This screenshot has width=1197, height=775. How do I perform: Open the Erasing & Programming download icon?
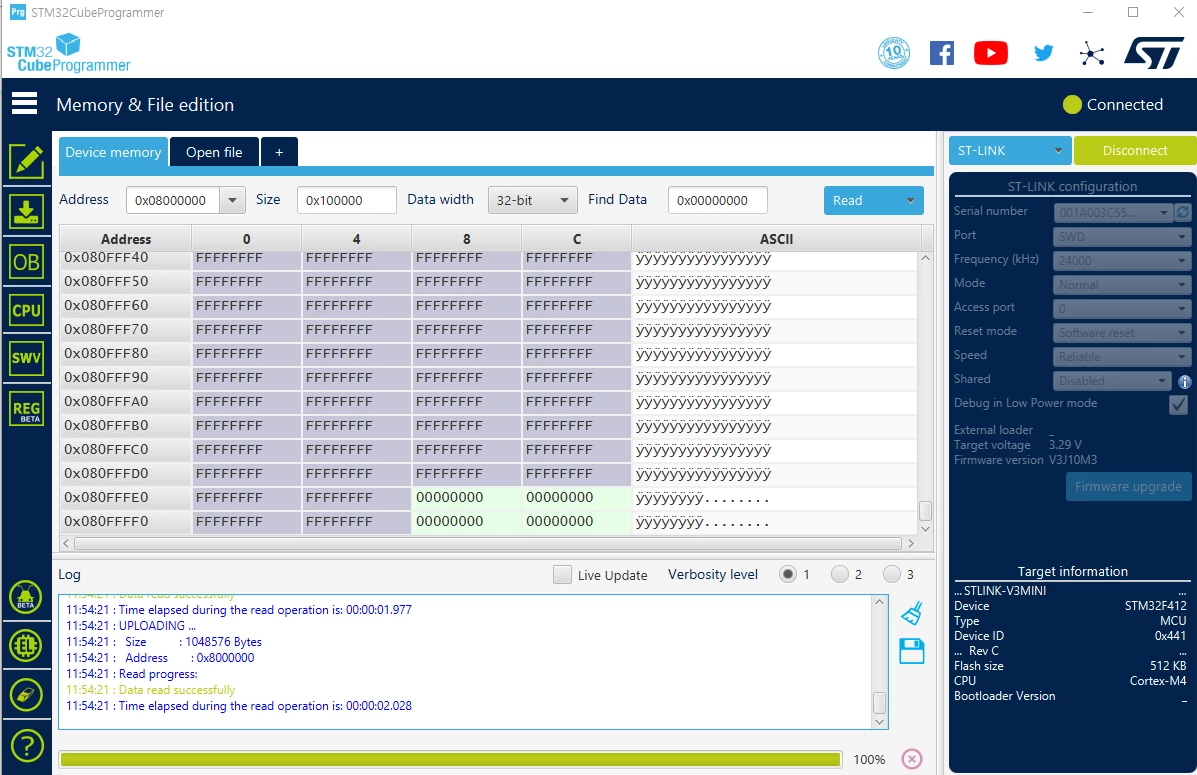26,212
